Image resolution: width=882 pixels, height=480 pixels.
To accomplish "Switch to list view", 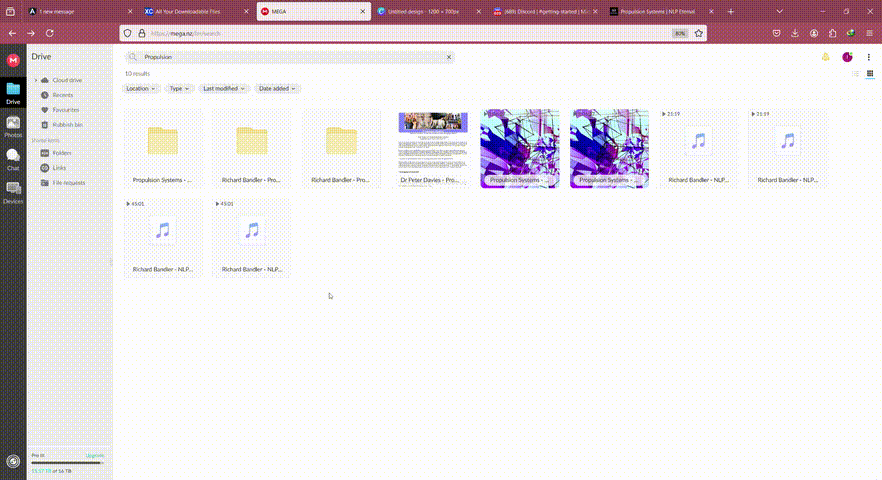I will point(856,74).
